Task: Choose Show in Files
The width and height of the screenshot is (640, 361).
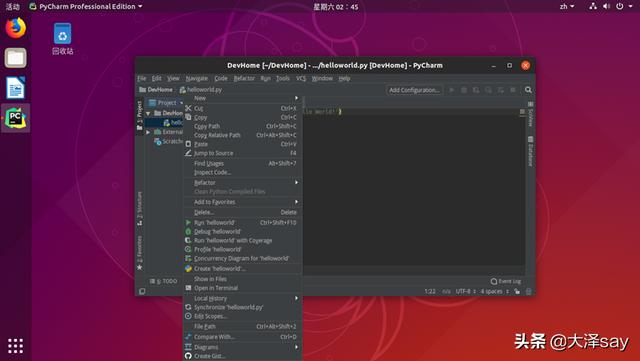Action: pos(243,279)
